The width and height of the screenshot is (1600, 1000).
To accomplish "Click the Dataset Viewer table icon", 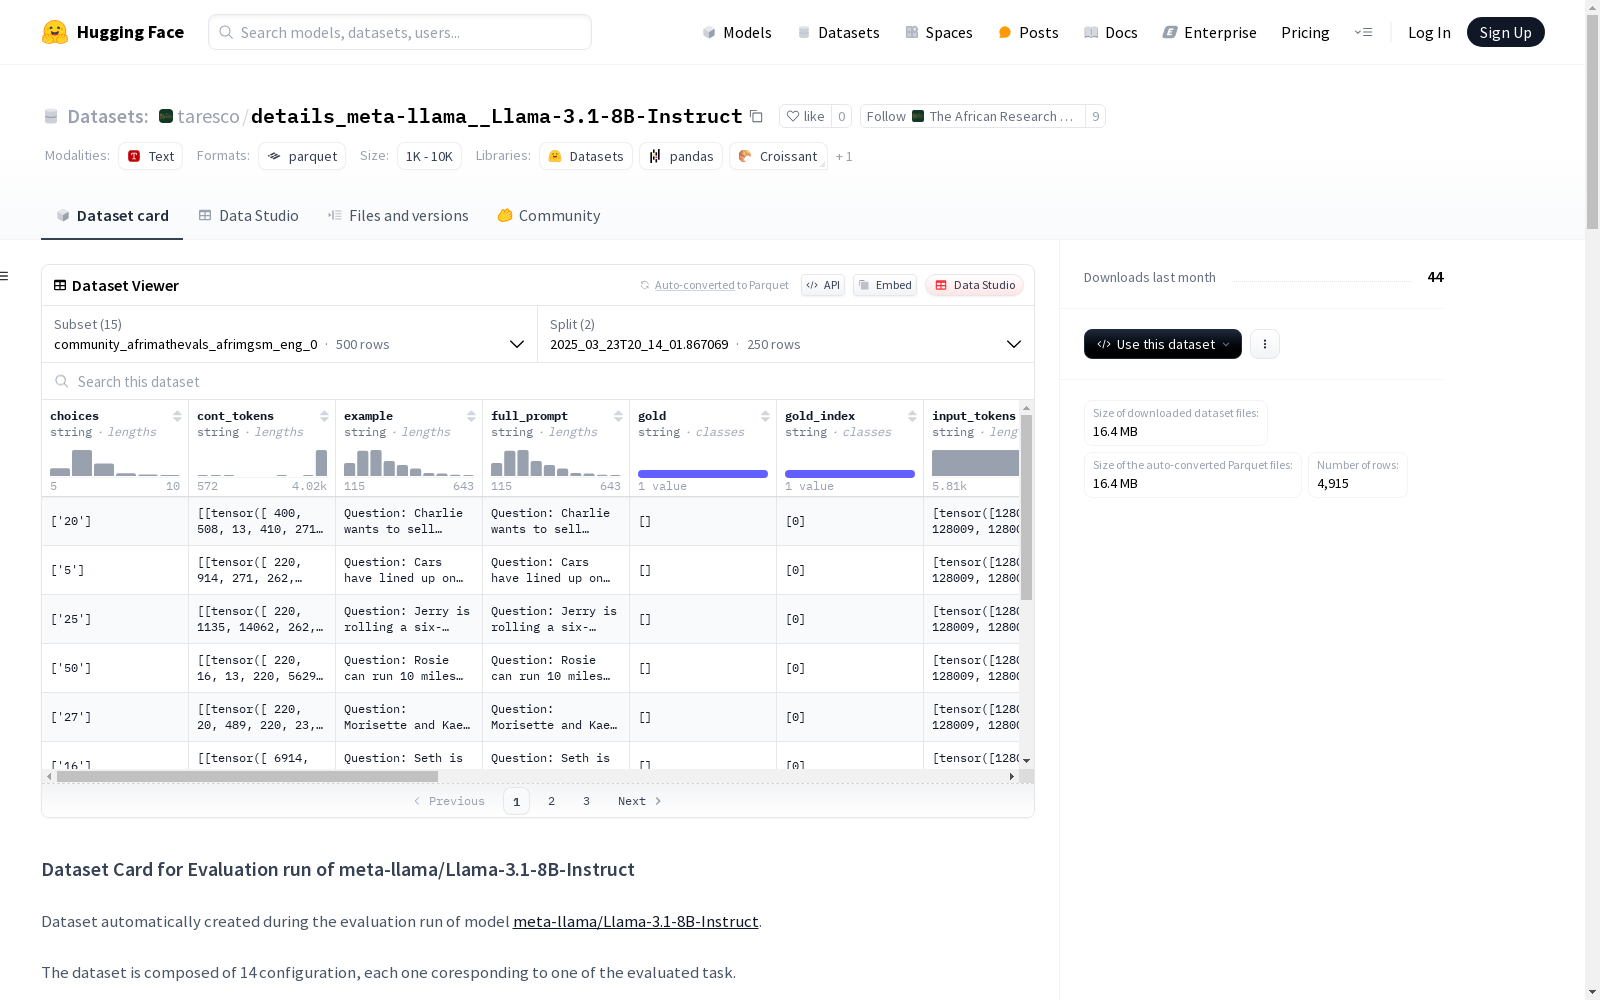I will click(60, 285).
